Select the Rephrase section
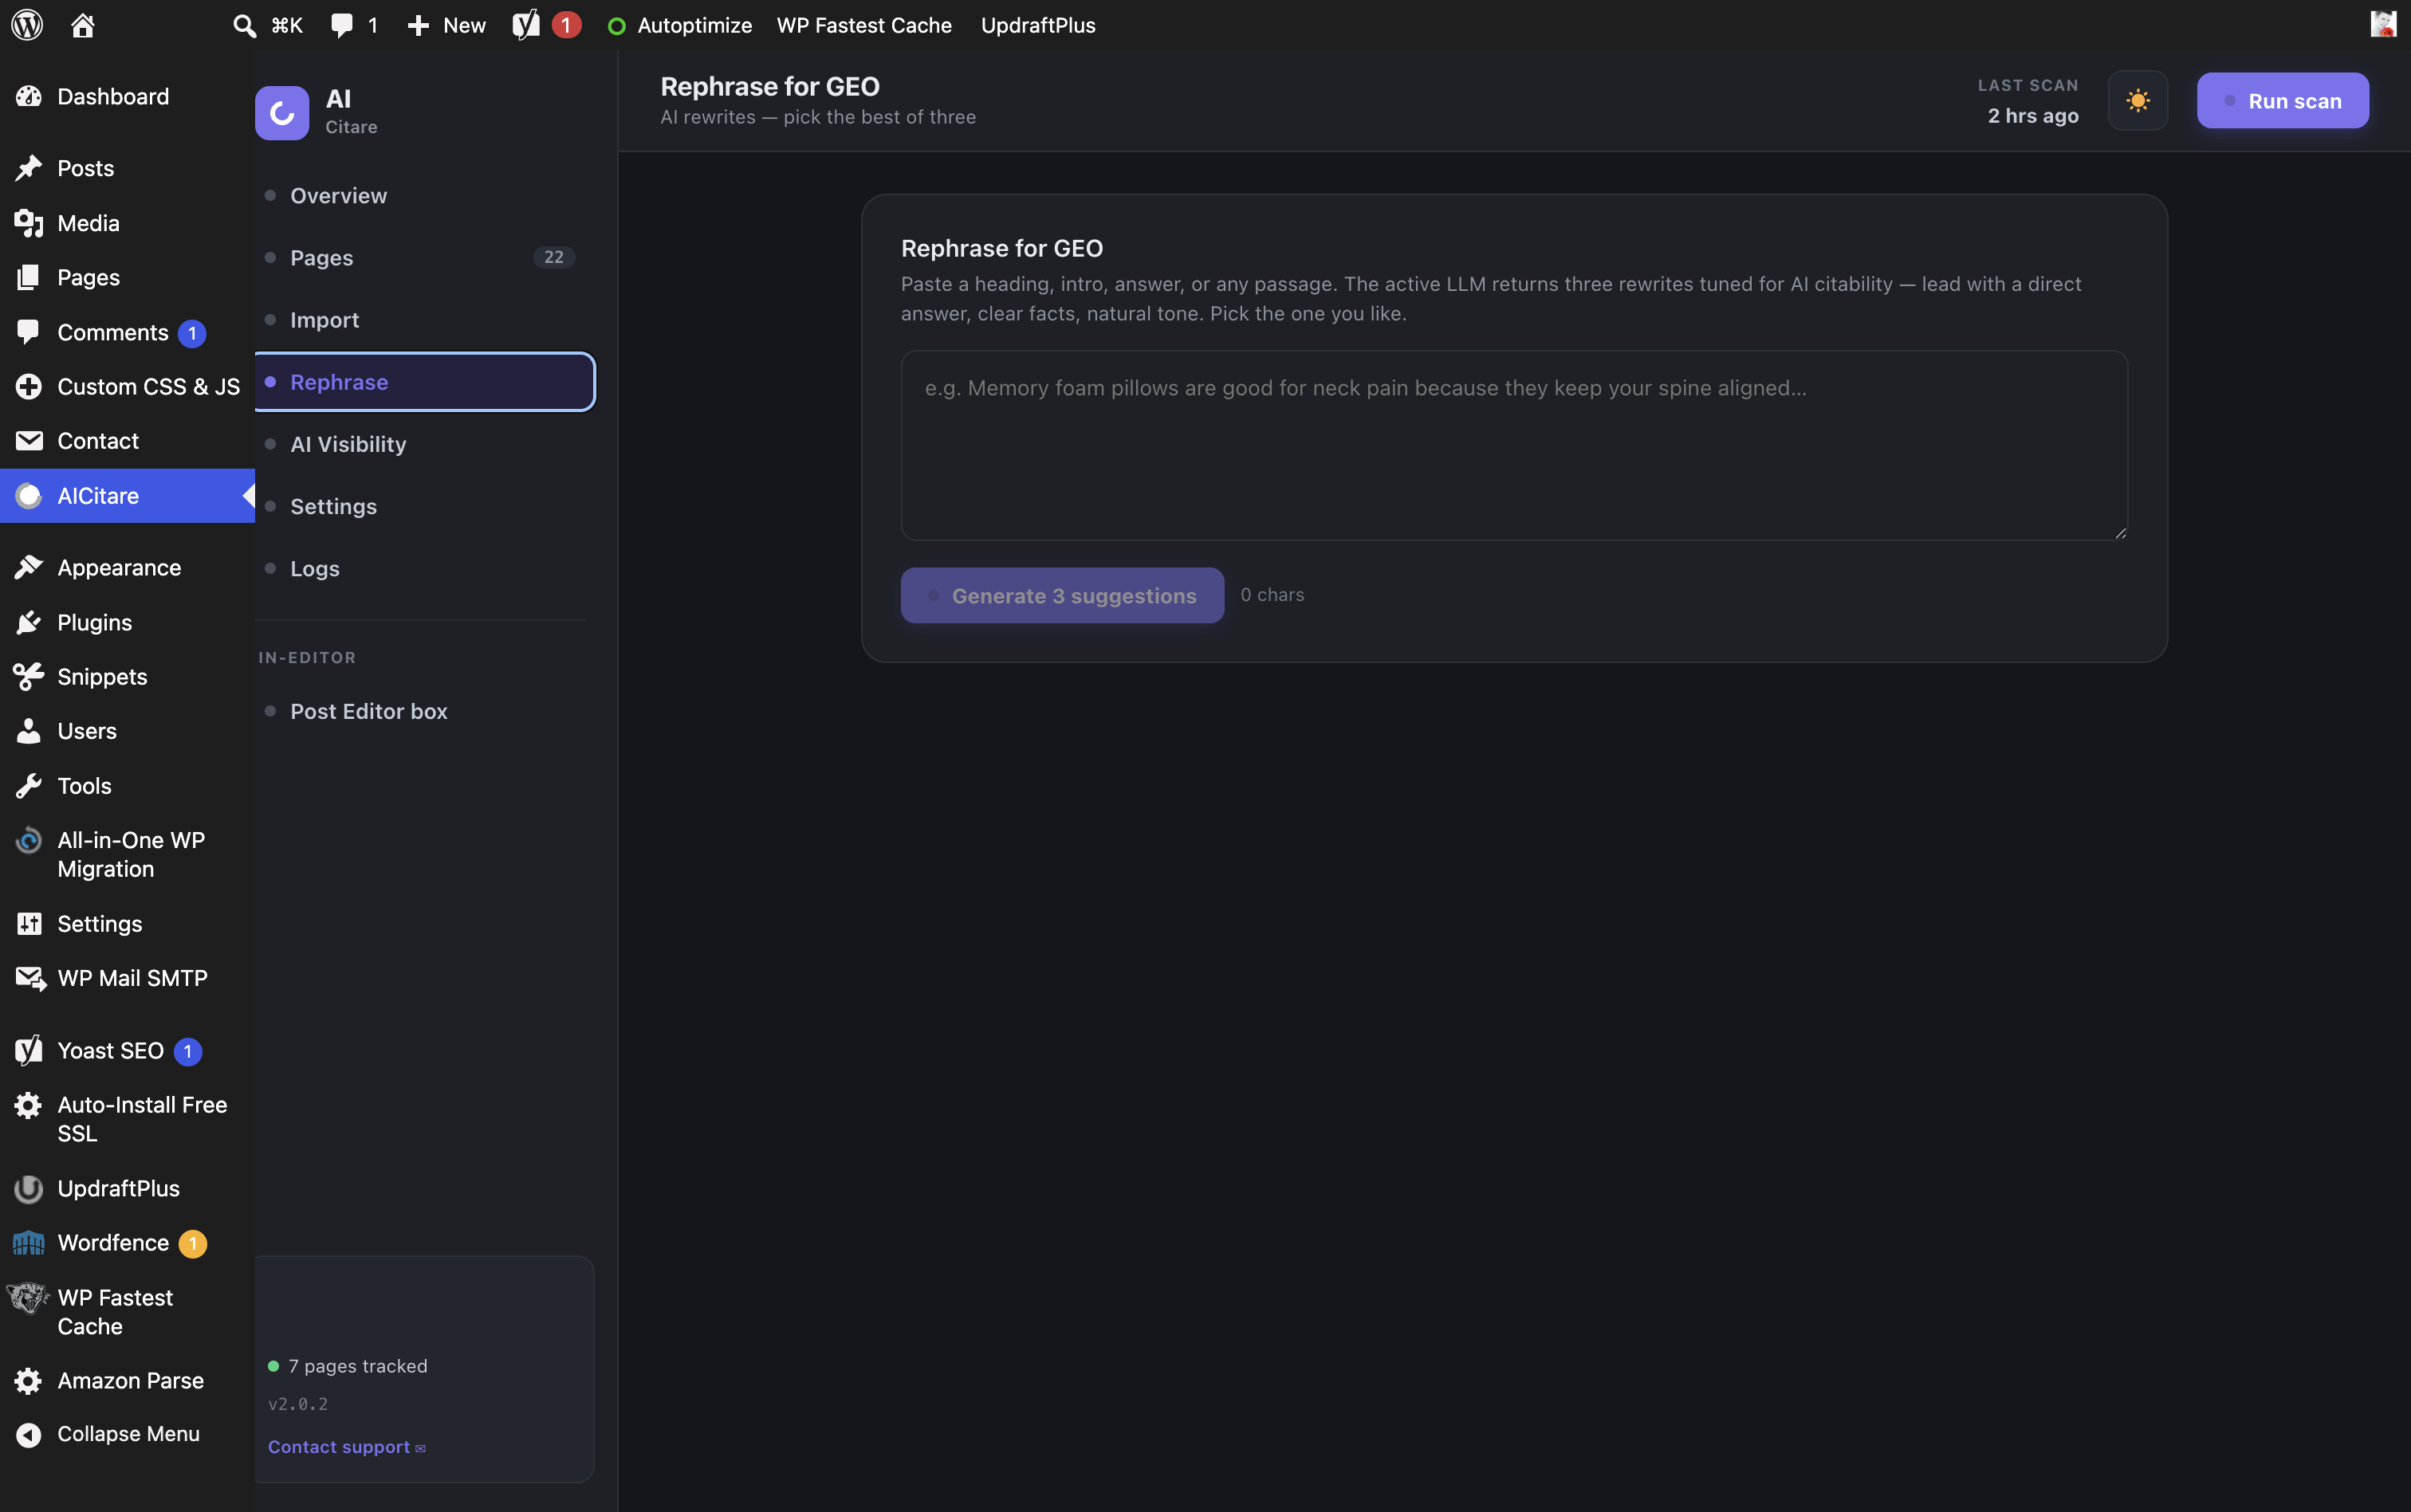This screenshot has height=1512, width=2411. coord(425,382)
